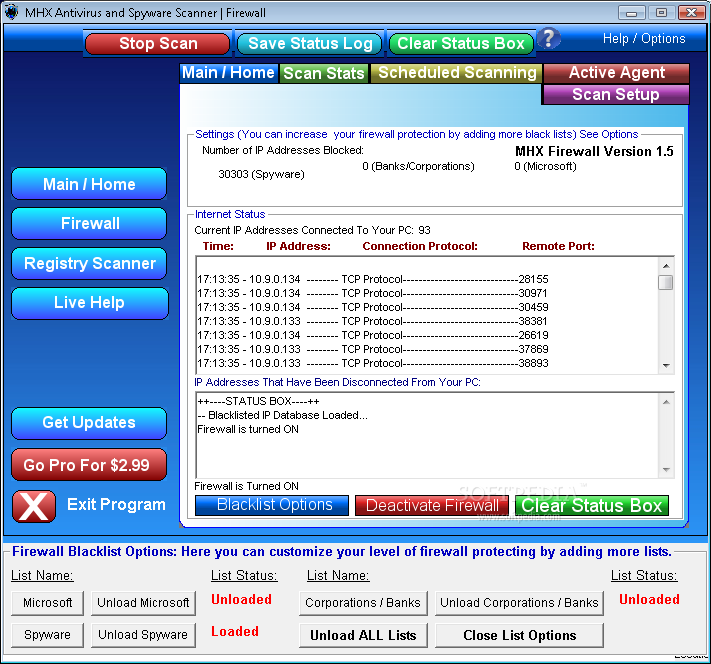The width and height of the screenshot is (711, 664).
Task: Click the Unloaded status for Corporations / Banks
Action: click(649, 600)
